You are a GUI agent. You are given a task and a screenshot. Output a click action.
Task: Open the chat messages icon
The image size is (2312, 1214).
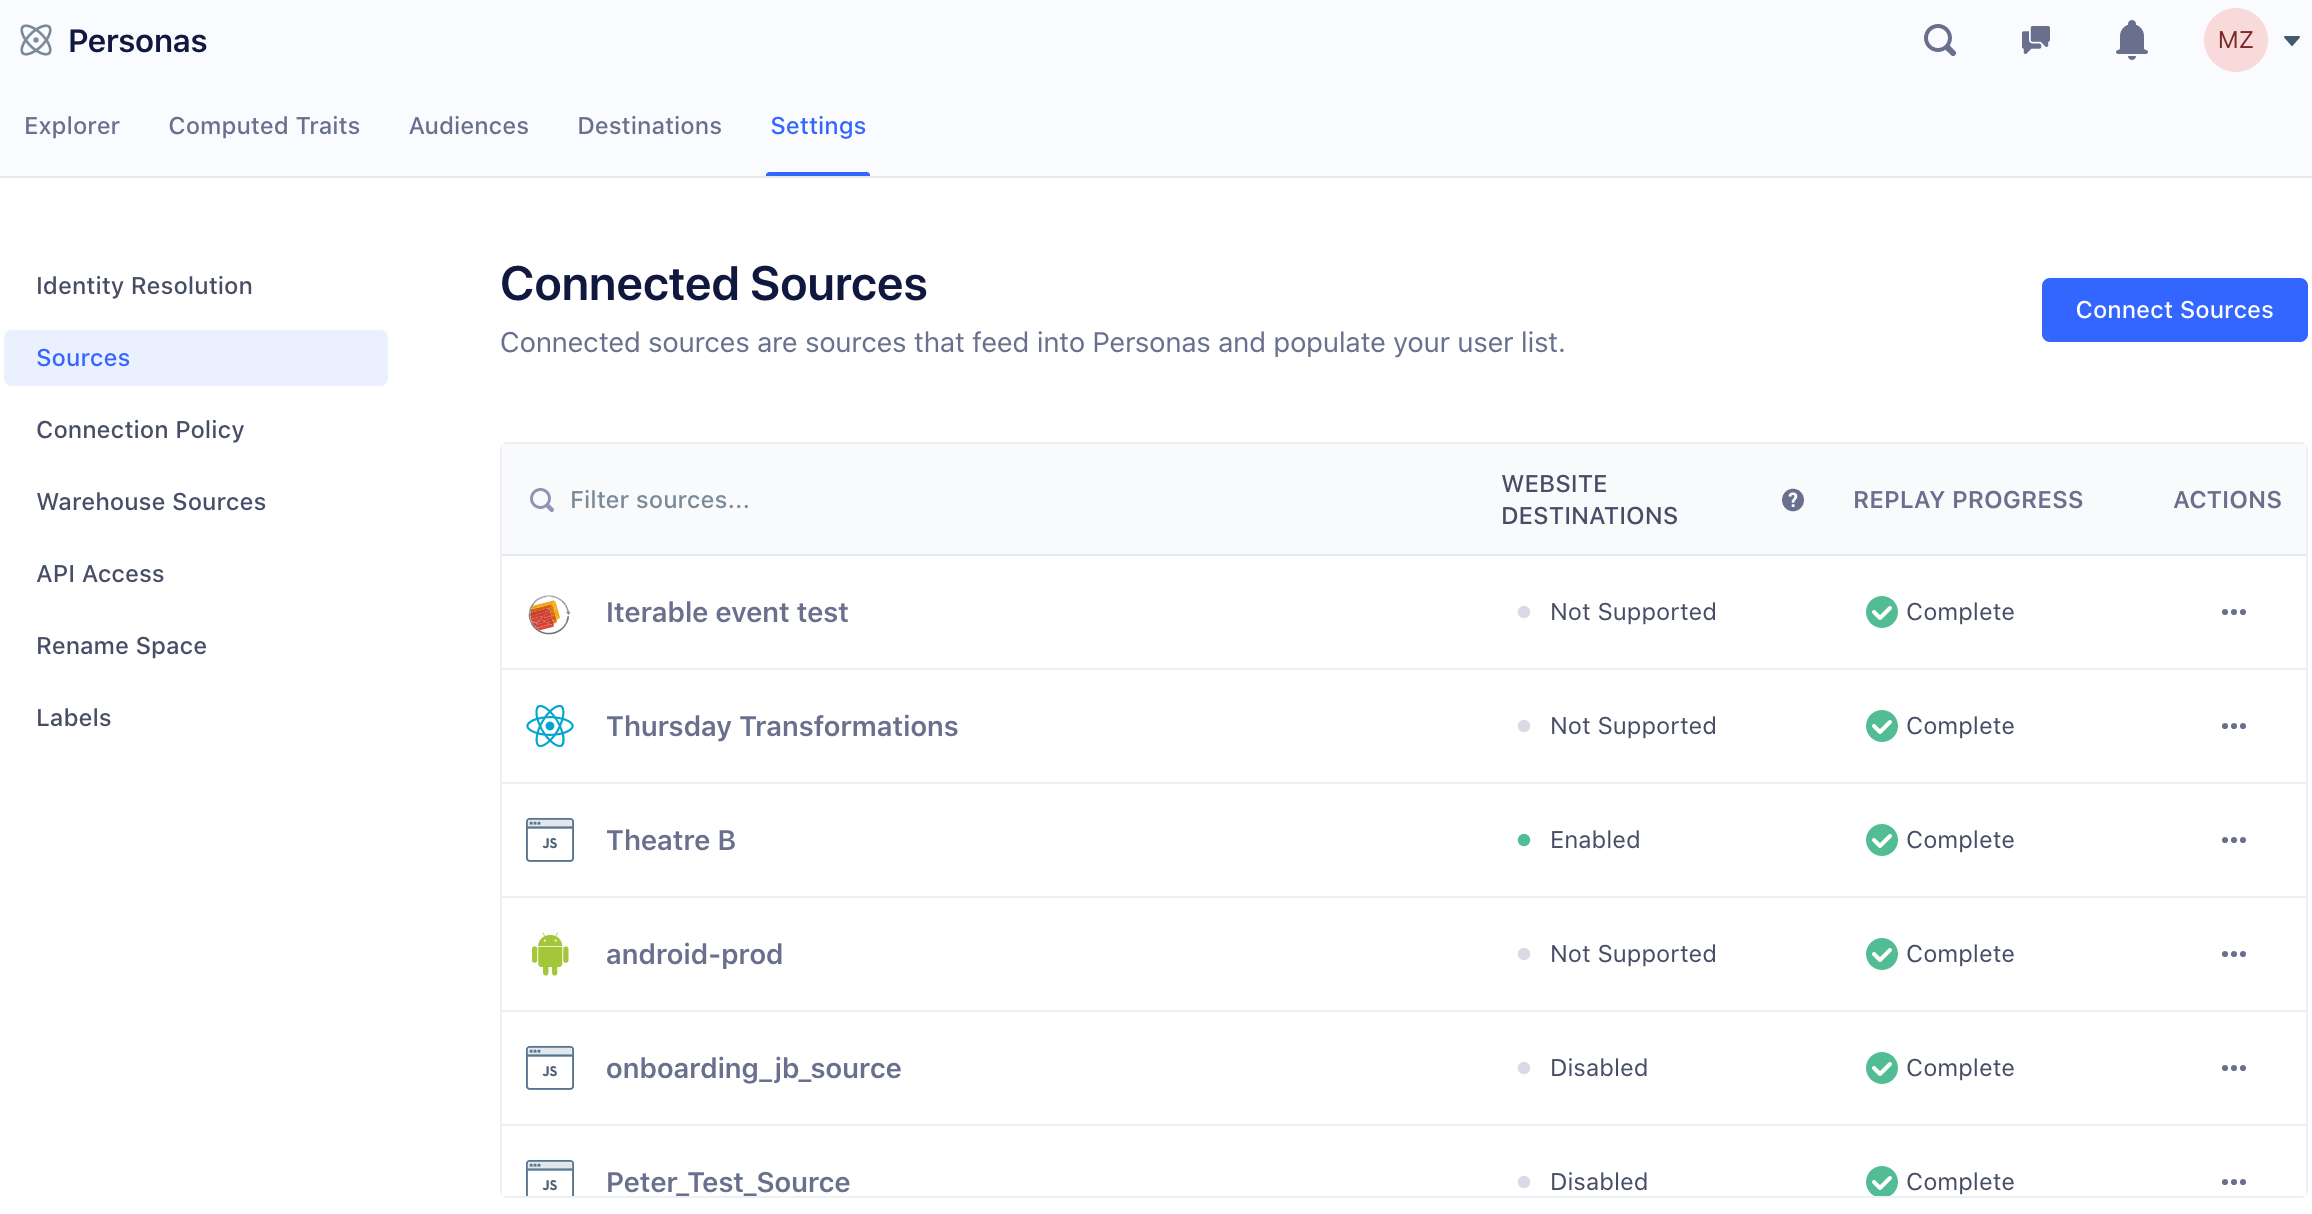pyautogui.click(x=2035, y=40)
